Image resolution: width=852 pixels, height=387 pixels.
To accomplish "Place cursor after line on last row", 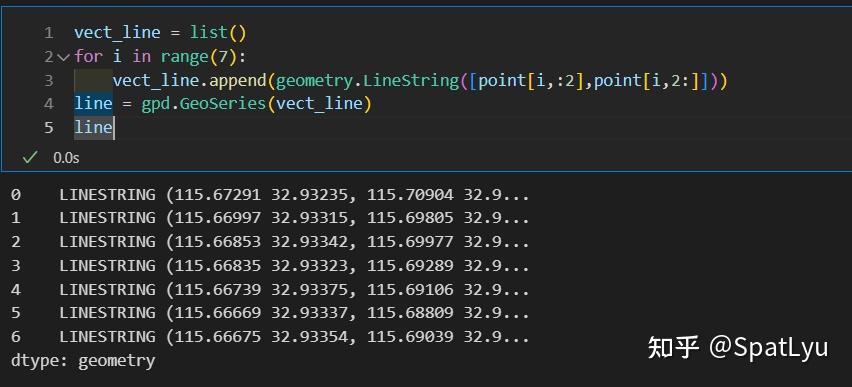I will point(114,128).
